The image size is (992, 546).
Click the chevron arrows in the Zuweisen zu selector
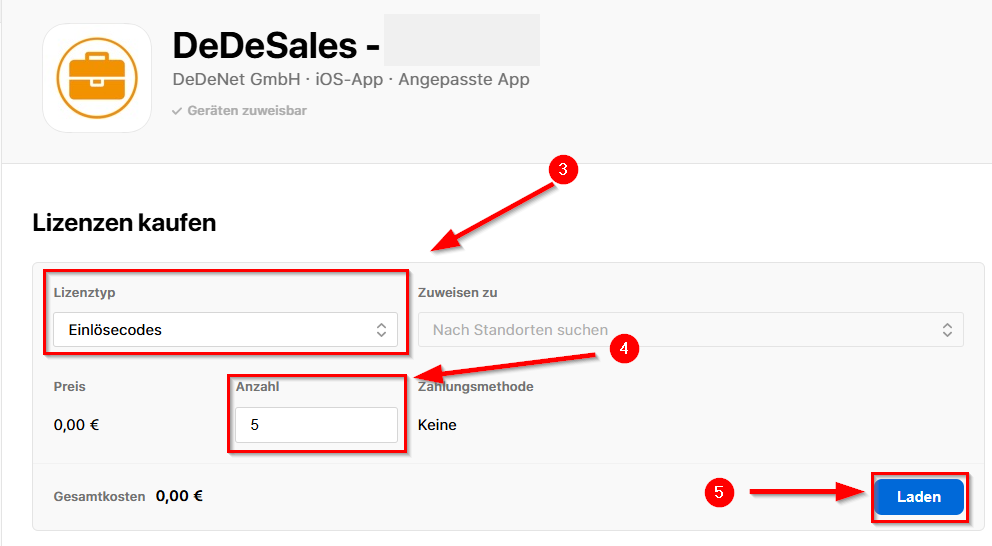pos(947,330)
